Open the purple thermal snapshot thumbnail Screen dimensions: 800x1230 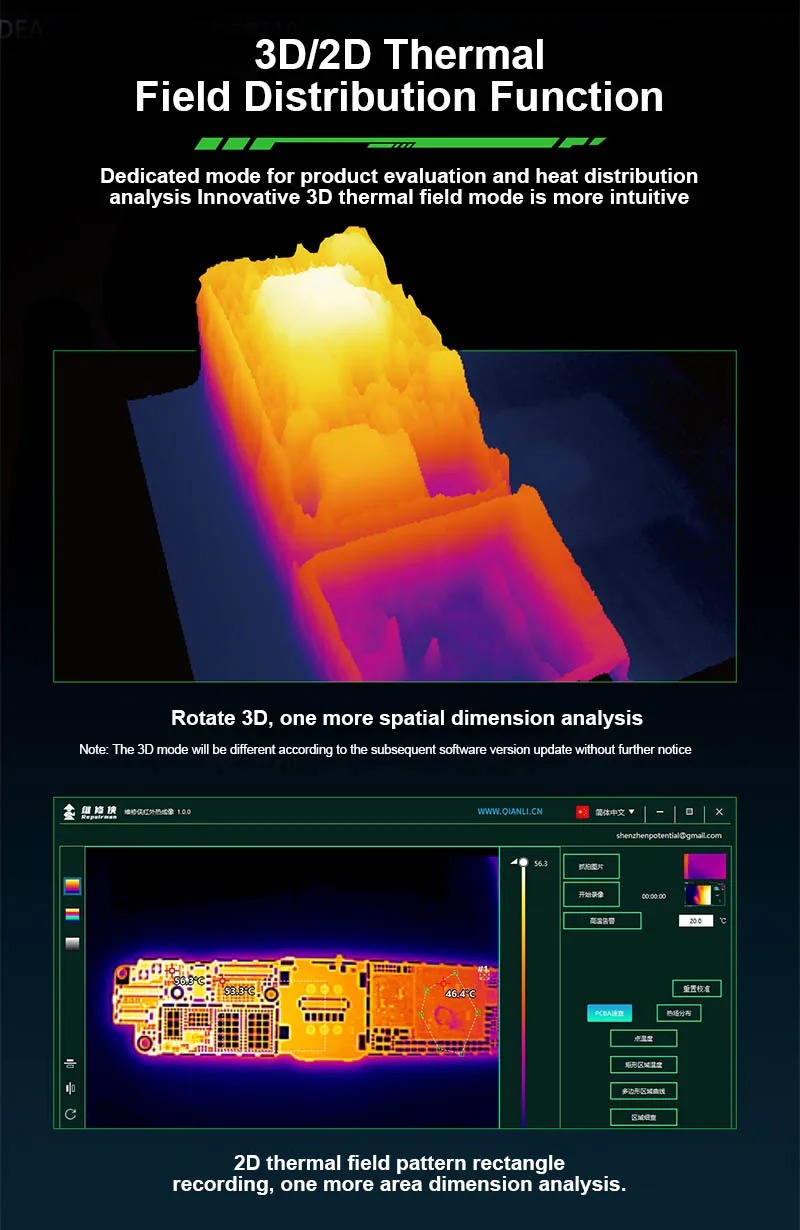[x=705, y=866]
